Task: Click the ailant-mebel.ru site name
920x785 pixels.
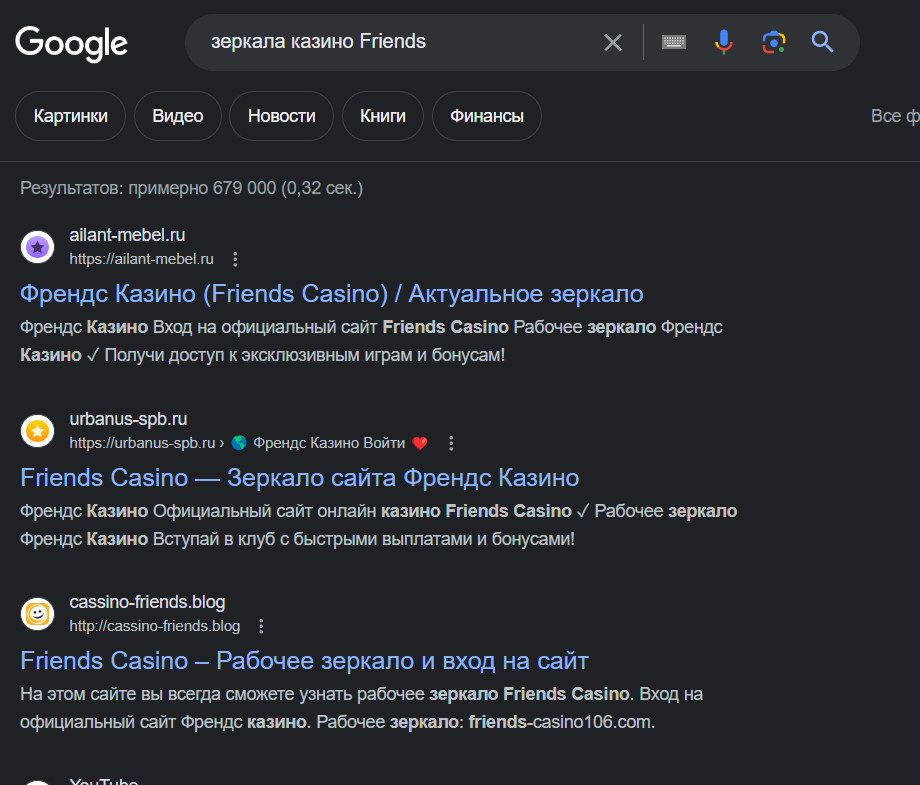Action: coord(127,235)
